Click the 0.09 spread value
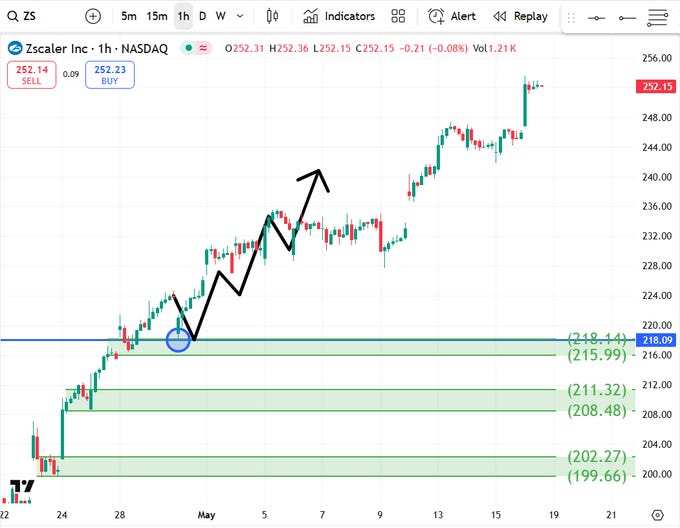This screenshot has width=680, height=528. point(71,74)
